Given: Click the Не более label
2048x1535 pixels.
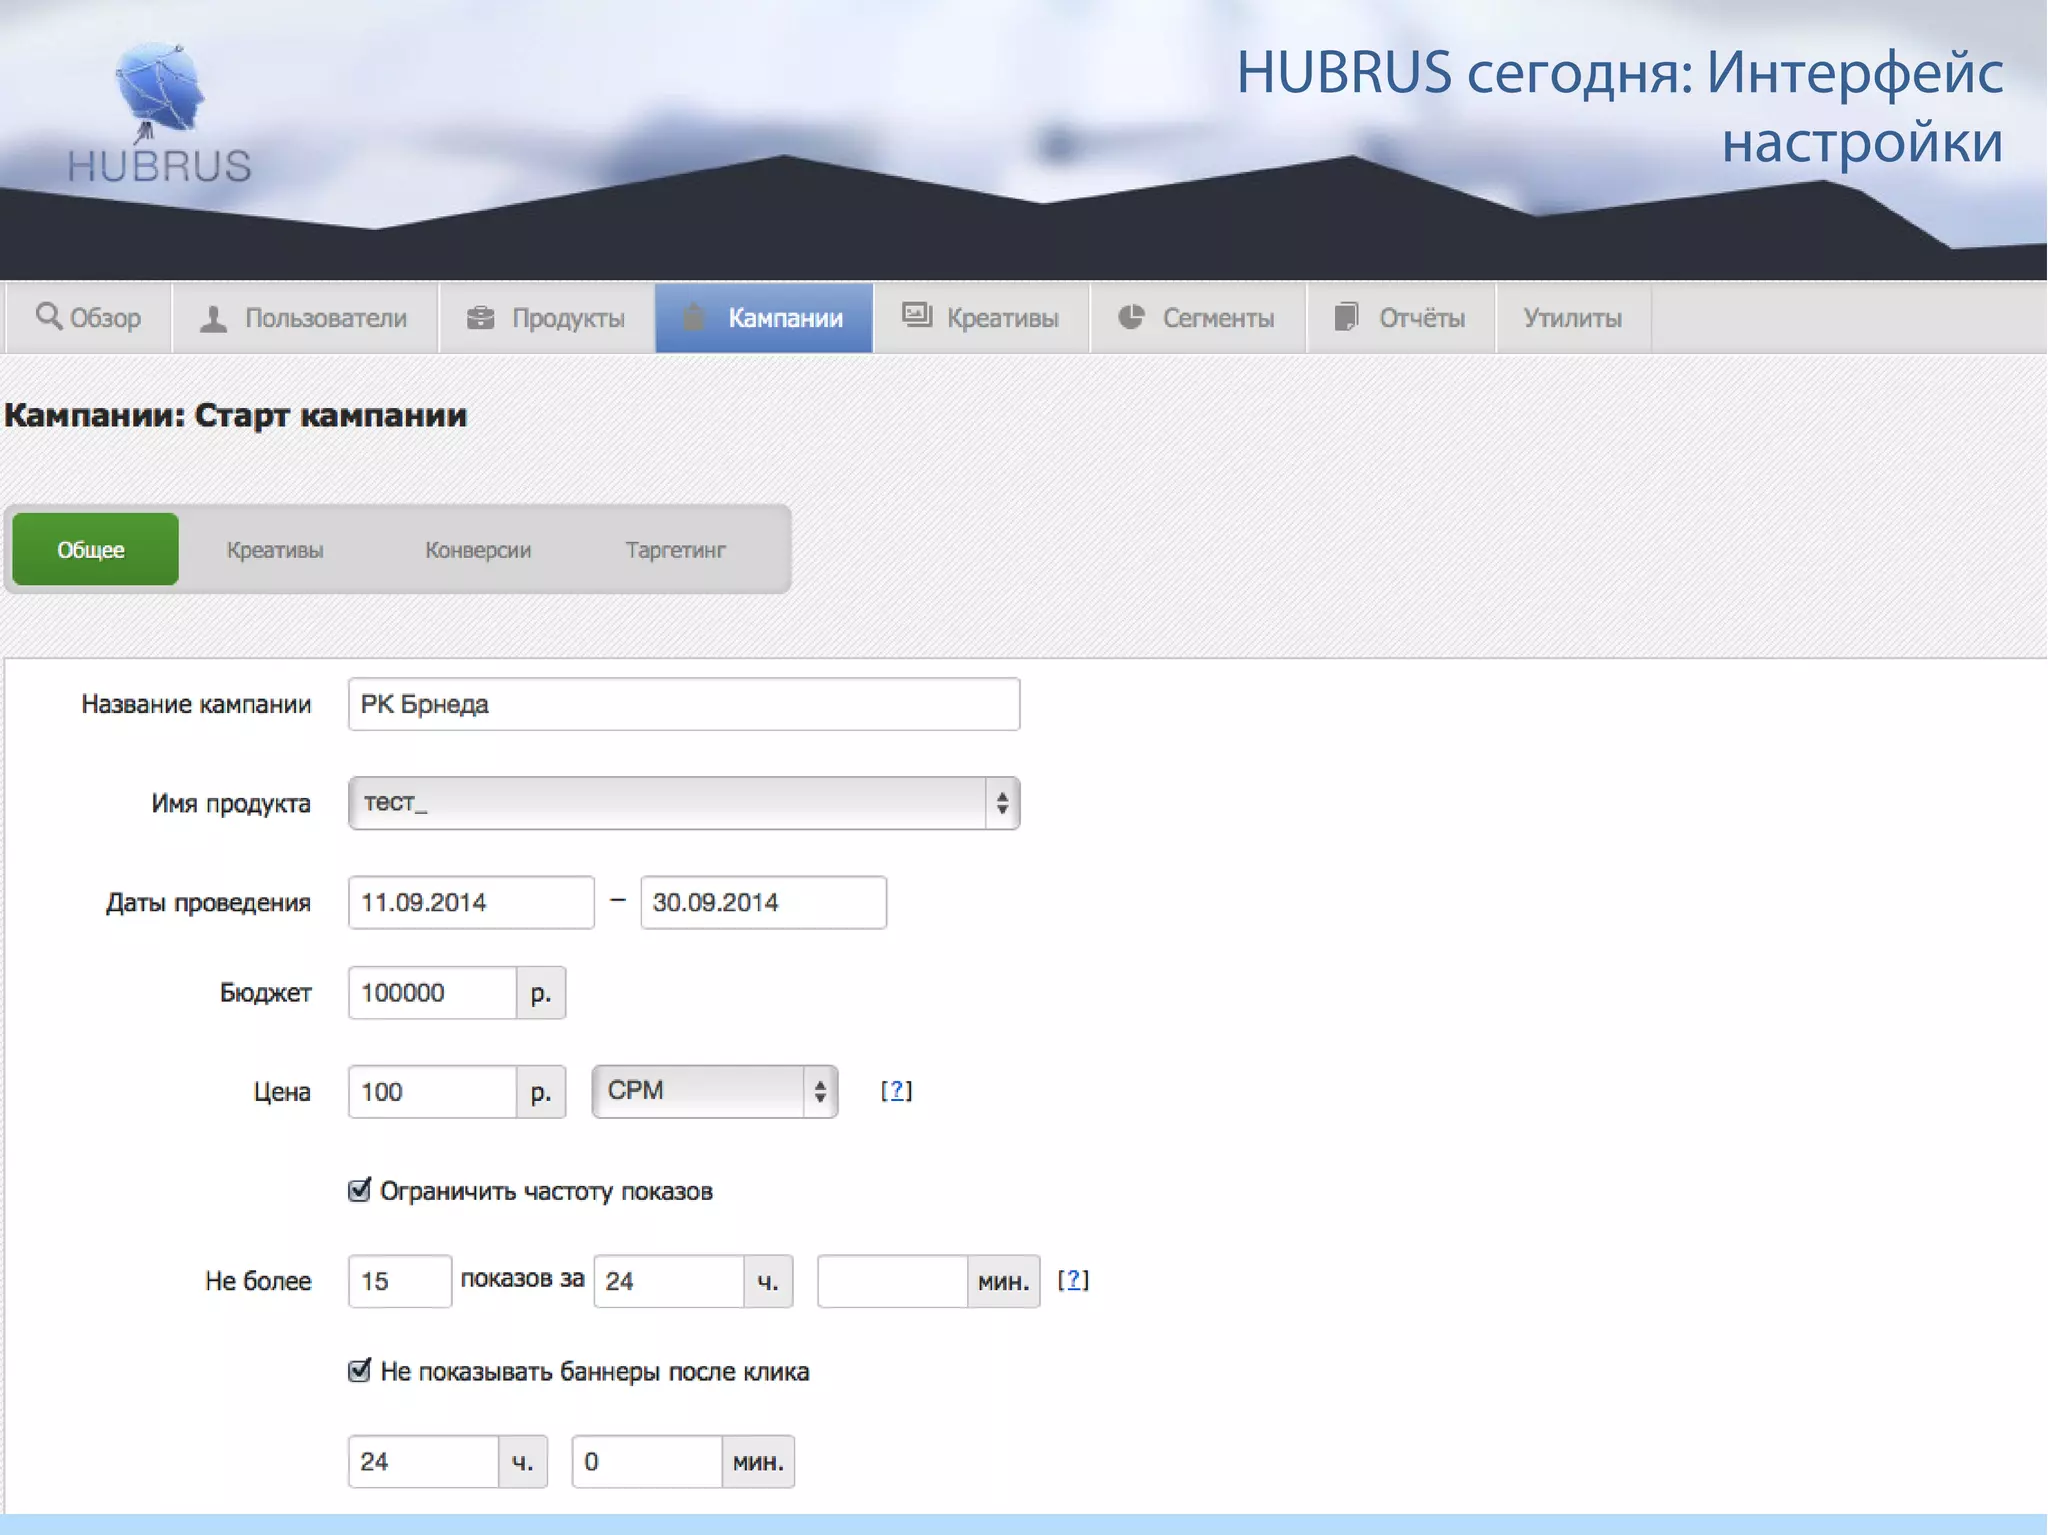Looking at the screenshot, I should [x=258, y=1281].
